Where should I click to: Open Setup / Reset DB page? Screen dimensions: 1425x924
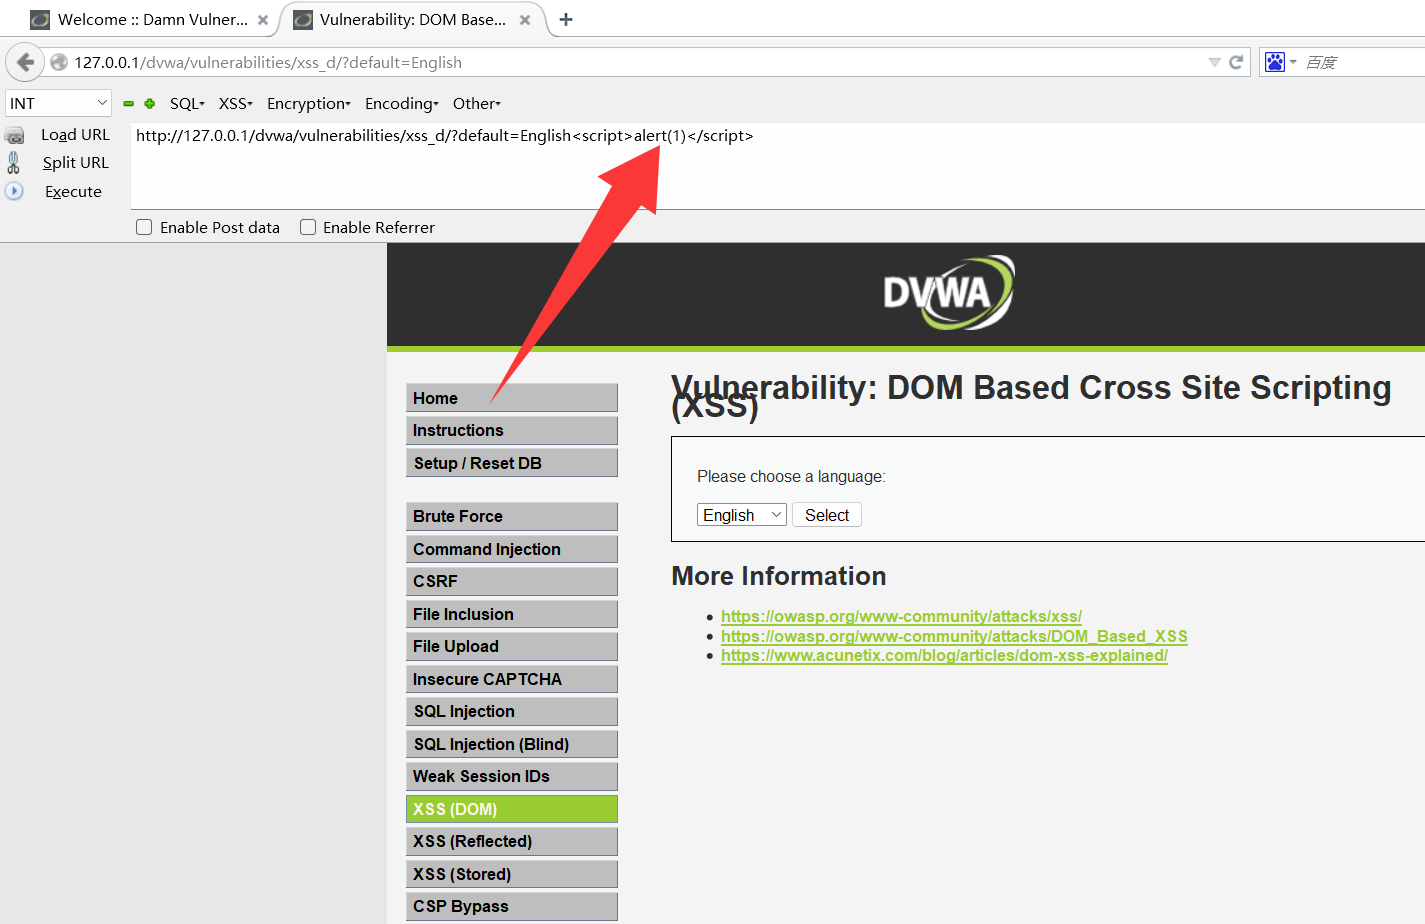click(x=512, y=463)
